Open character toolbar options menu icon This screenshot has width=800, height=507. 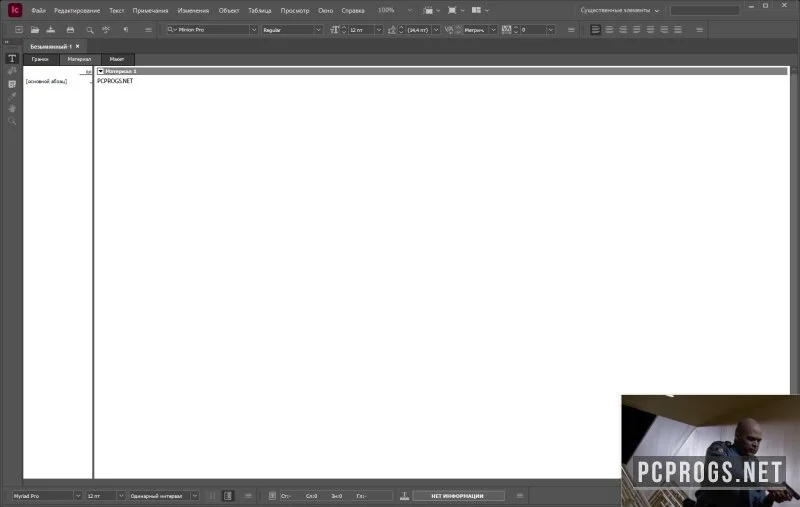click(x=571, y=30)
